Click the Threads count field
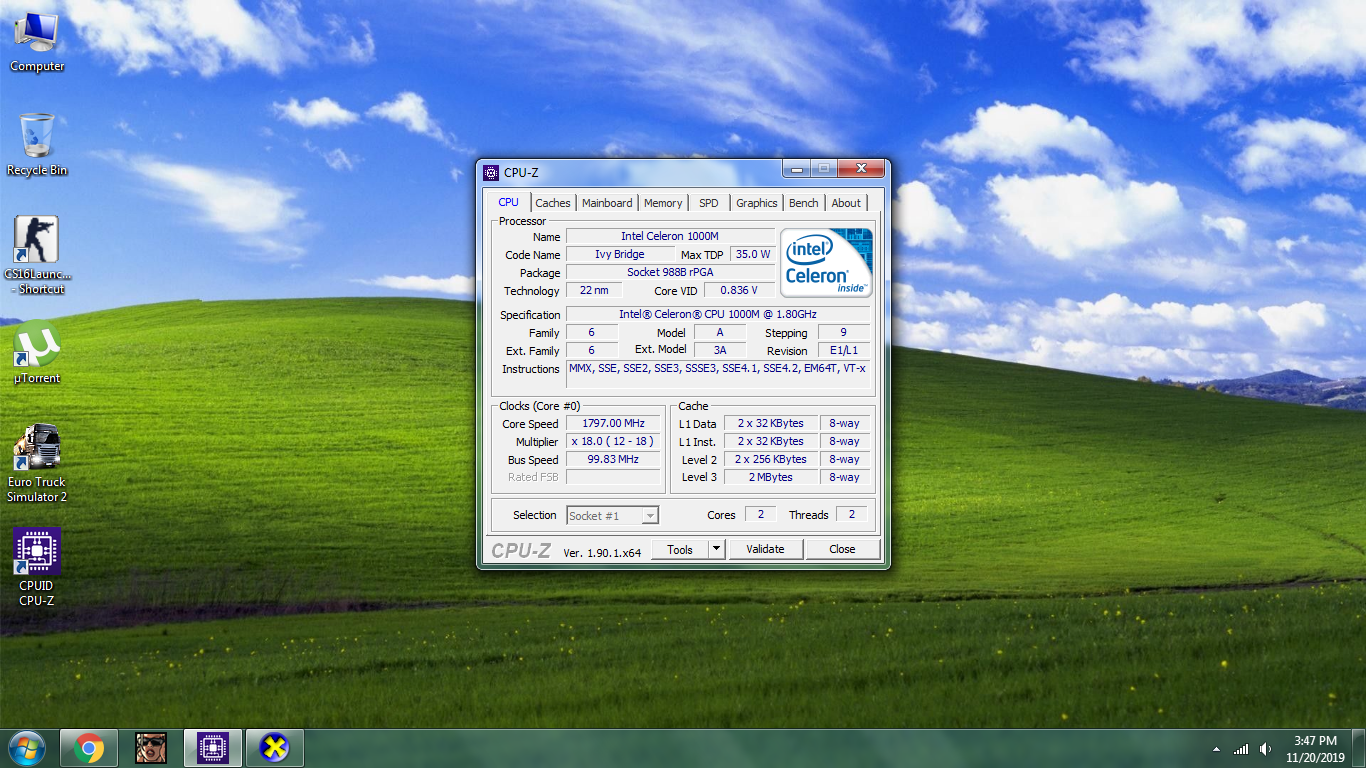Screen dimensions: 1366x768 [852, 514]
